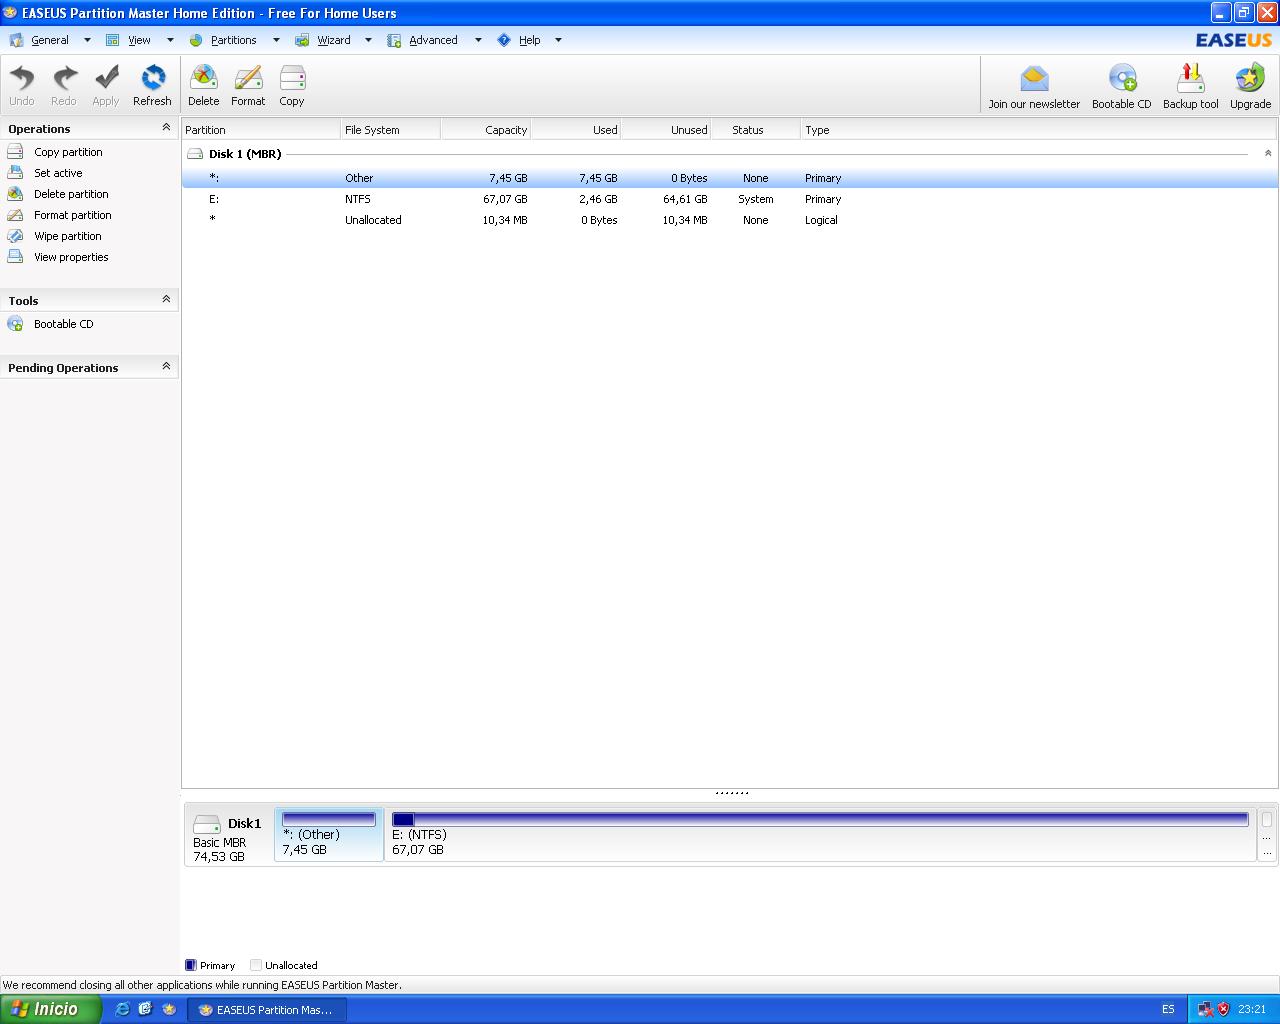Click the Set active icon in Operations

tap(15, 173)
